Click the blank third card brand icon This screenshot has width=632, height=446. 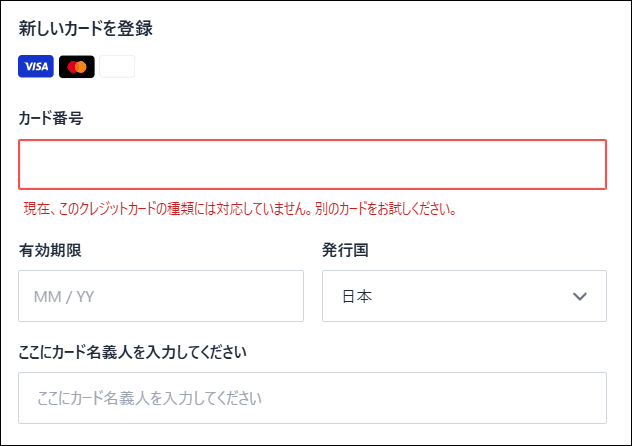point(117,67)
